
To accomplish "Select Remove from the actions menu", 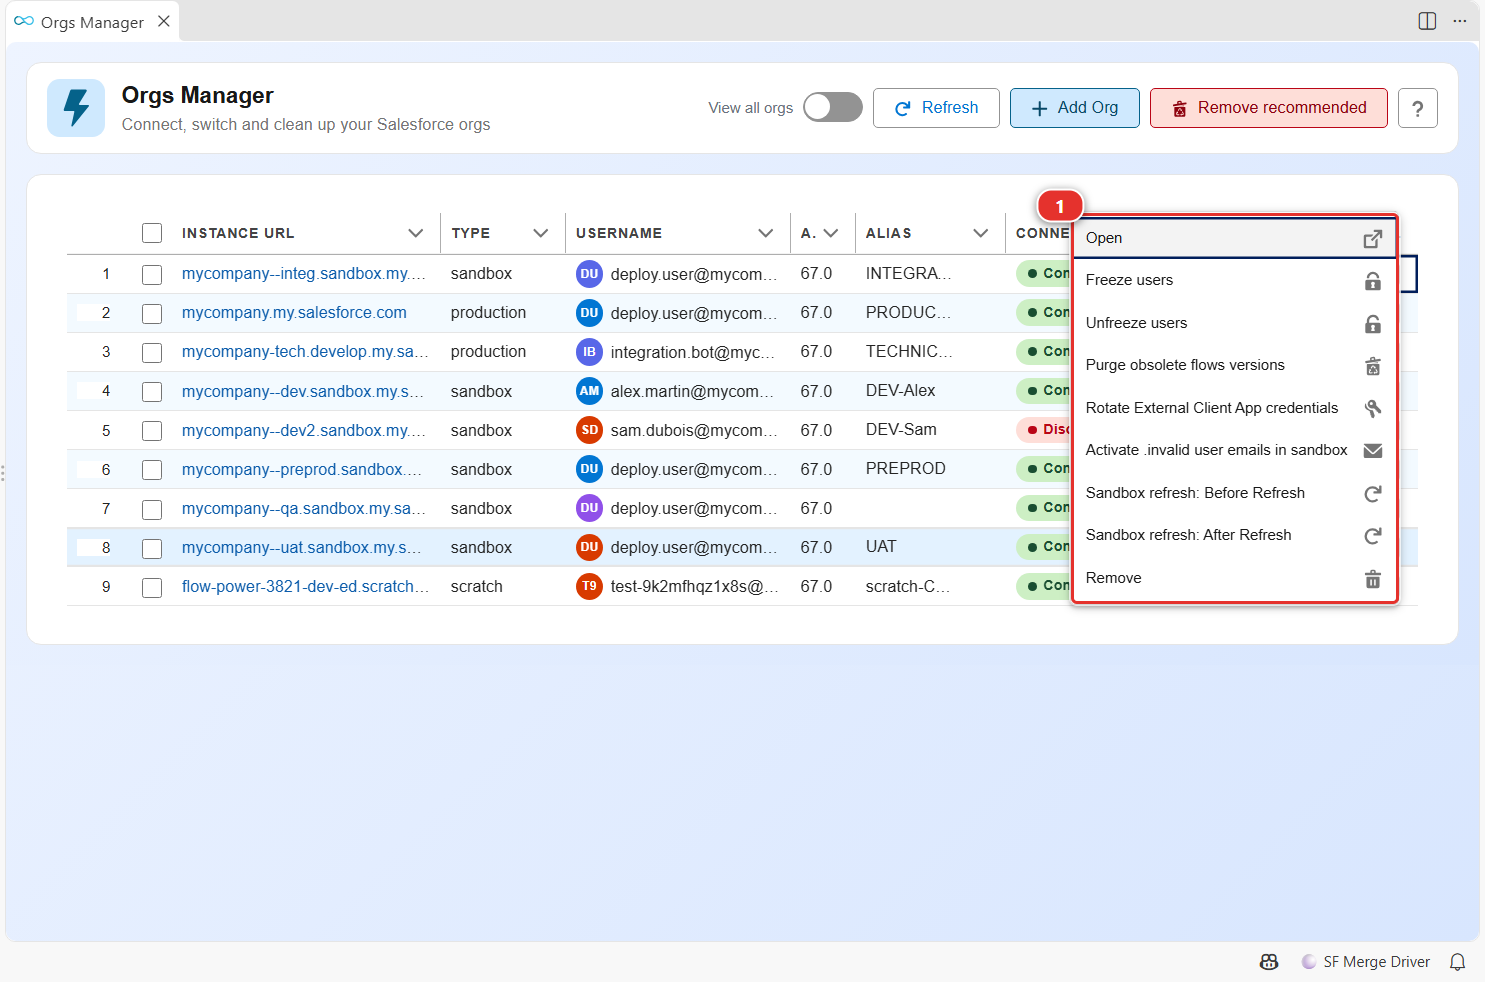I will 1234,578.
